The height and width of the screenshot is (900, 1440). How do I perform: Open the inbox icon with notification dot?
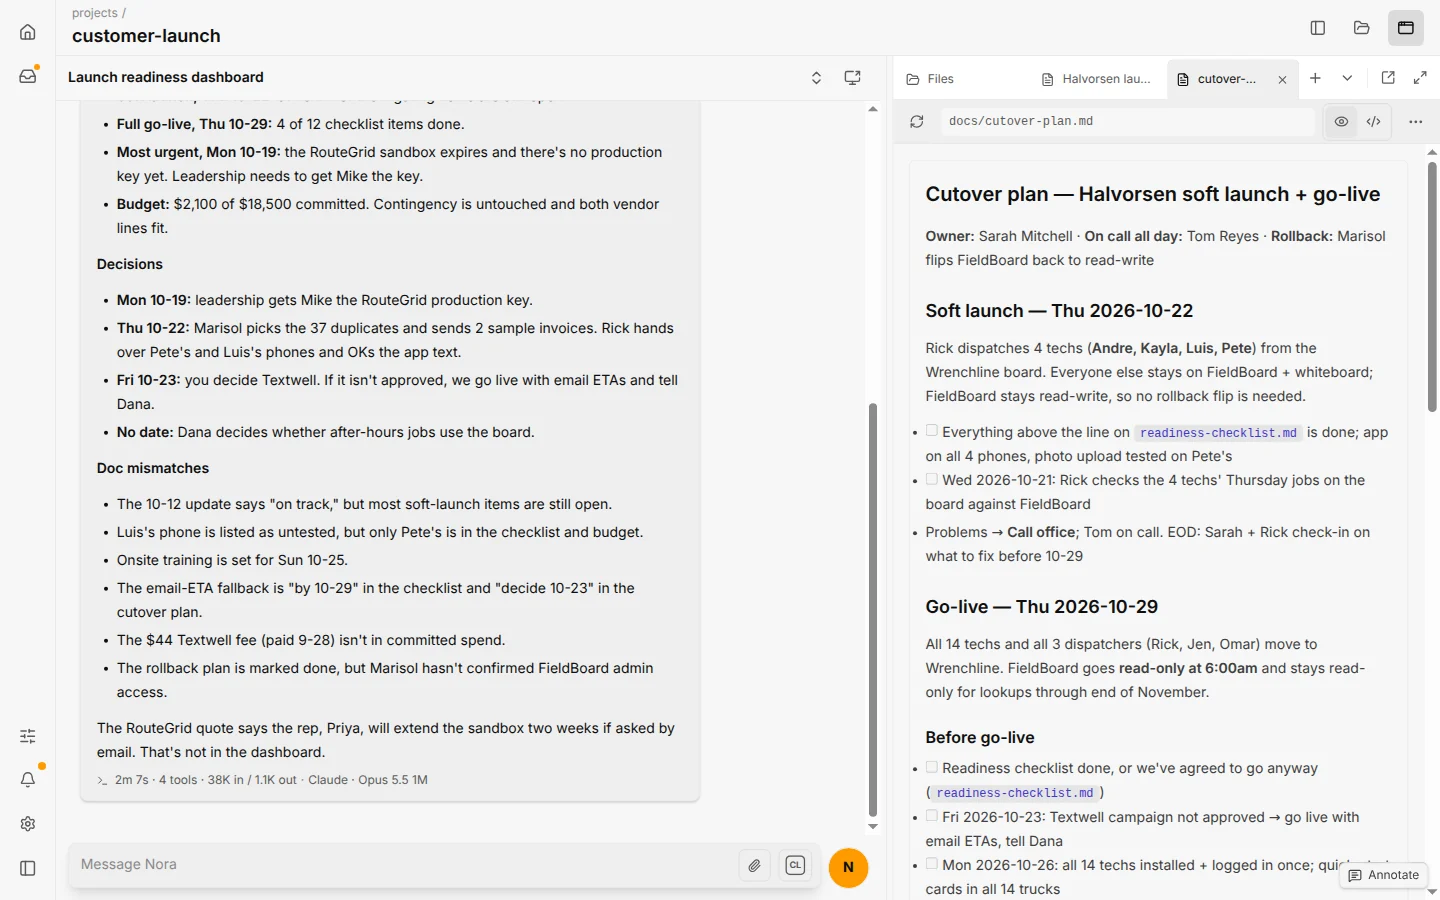[x=28, y=76]
